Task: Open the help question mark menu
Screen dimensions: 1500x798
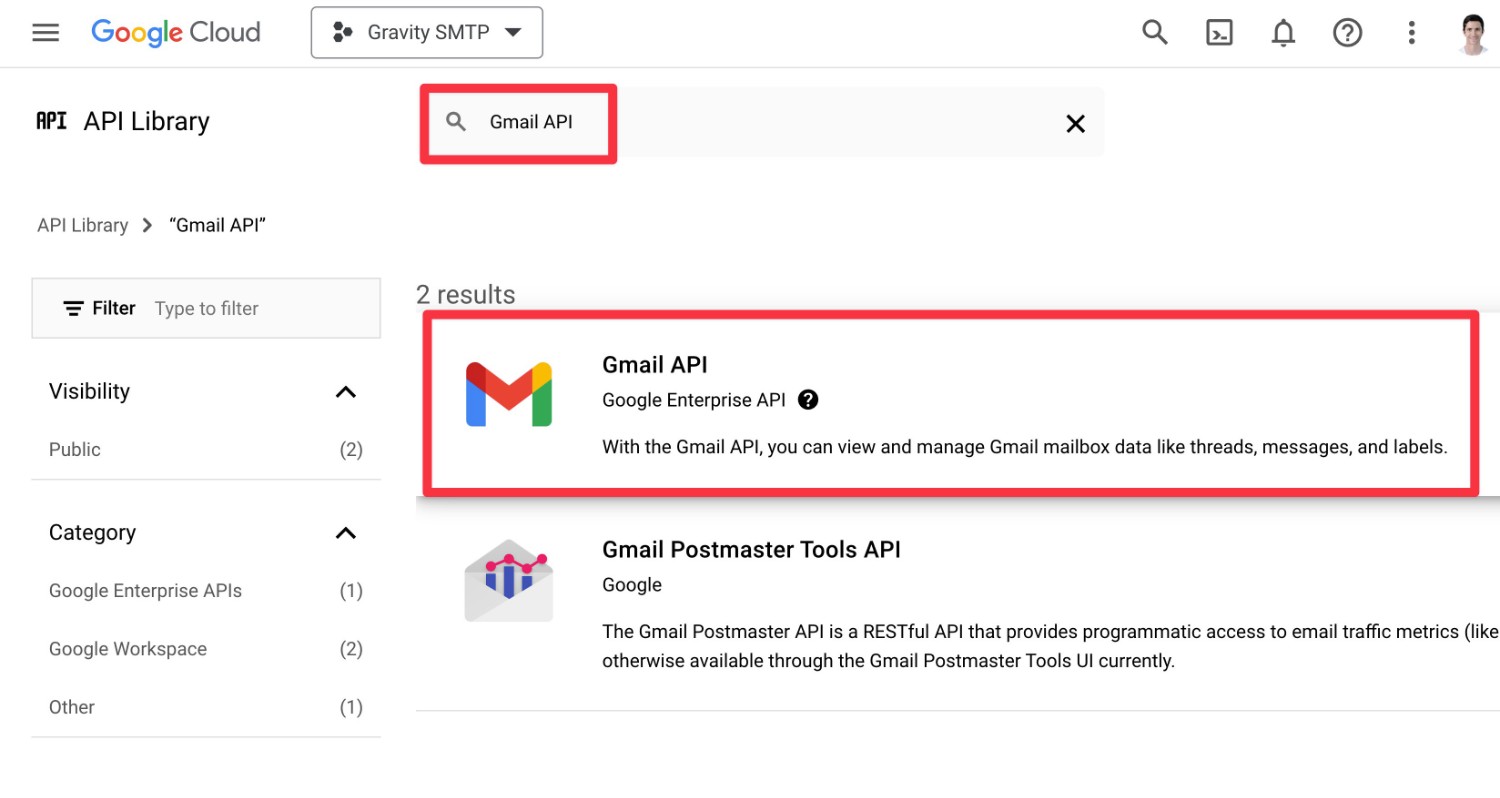Action: 1347,33
